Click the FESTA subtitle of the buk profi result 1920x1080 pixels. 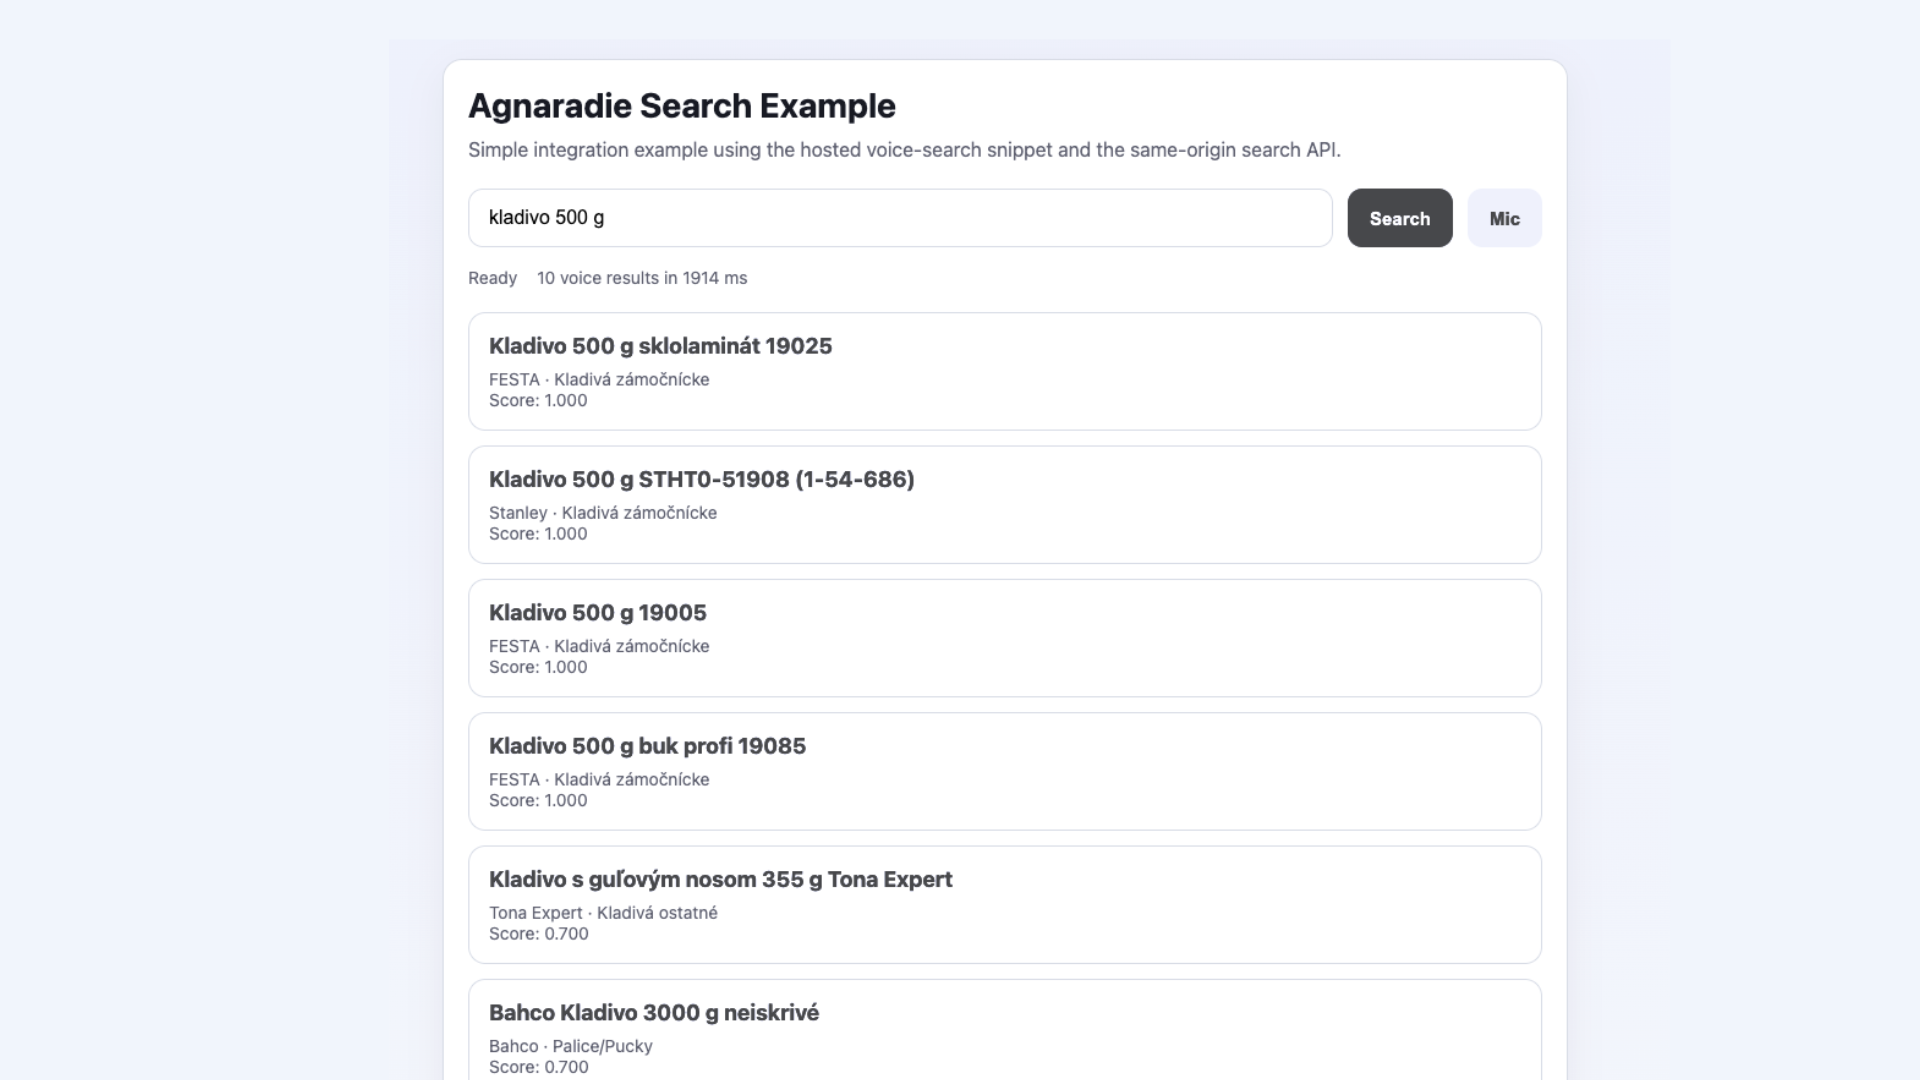coord(599,780)
